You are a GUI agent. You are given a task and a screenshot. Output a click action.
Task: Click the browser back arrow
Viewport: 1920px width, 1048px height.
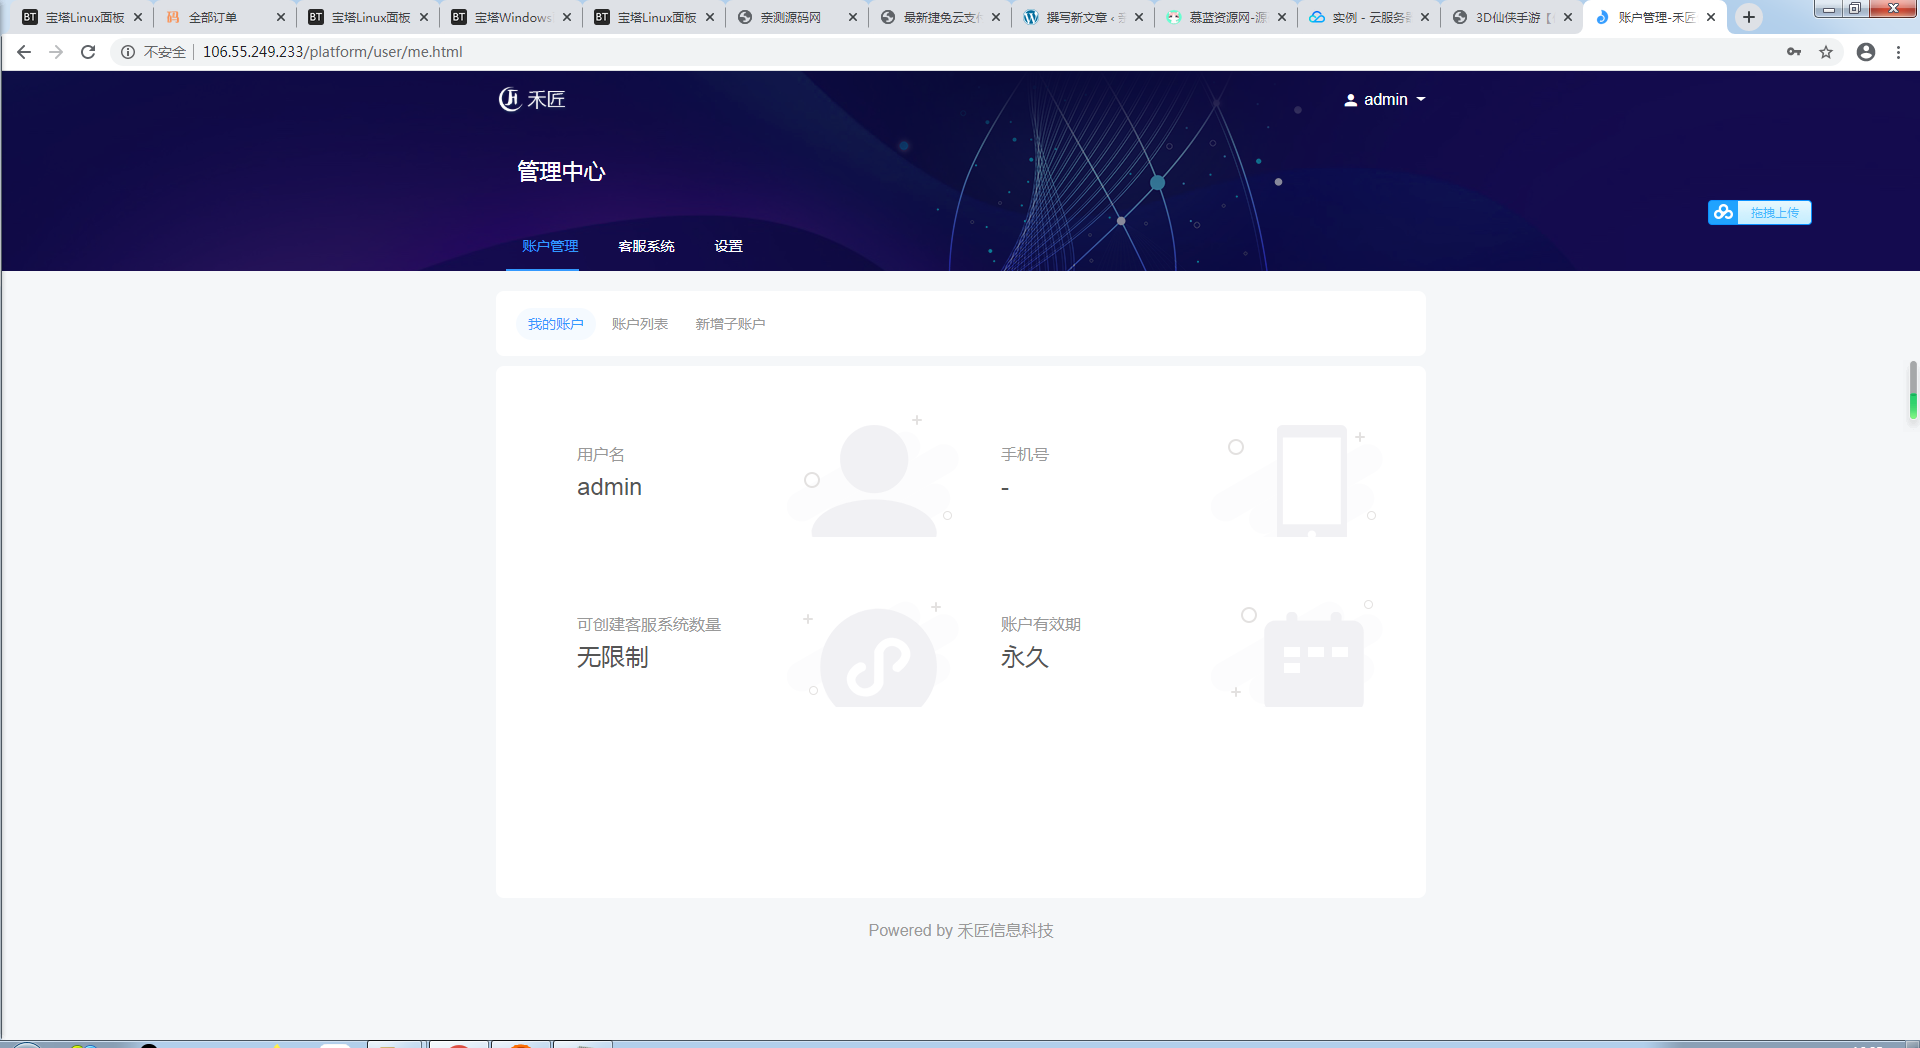click(24, 52)
